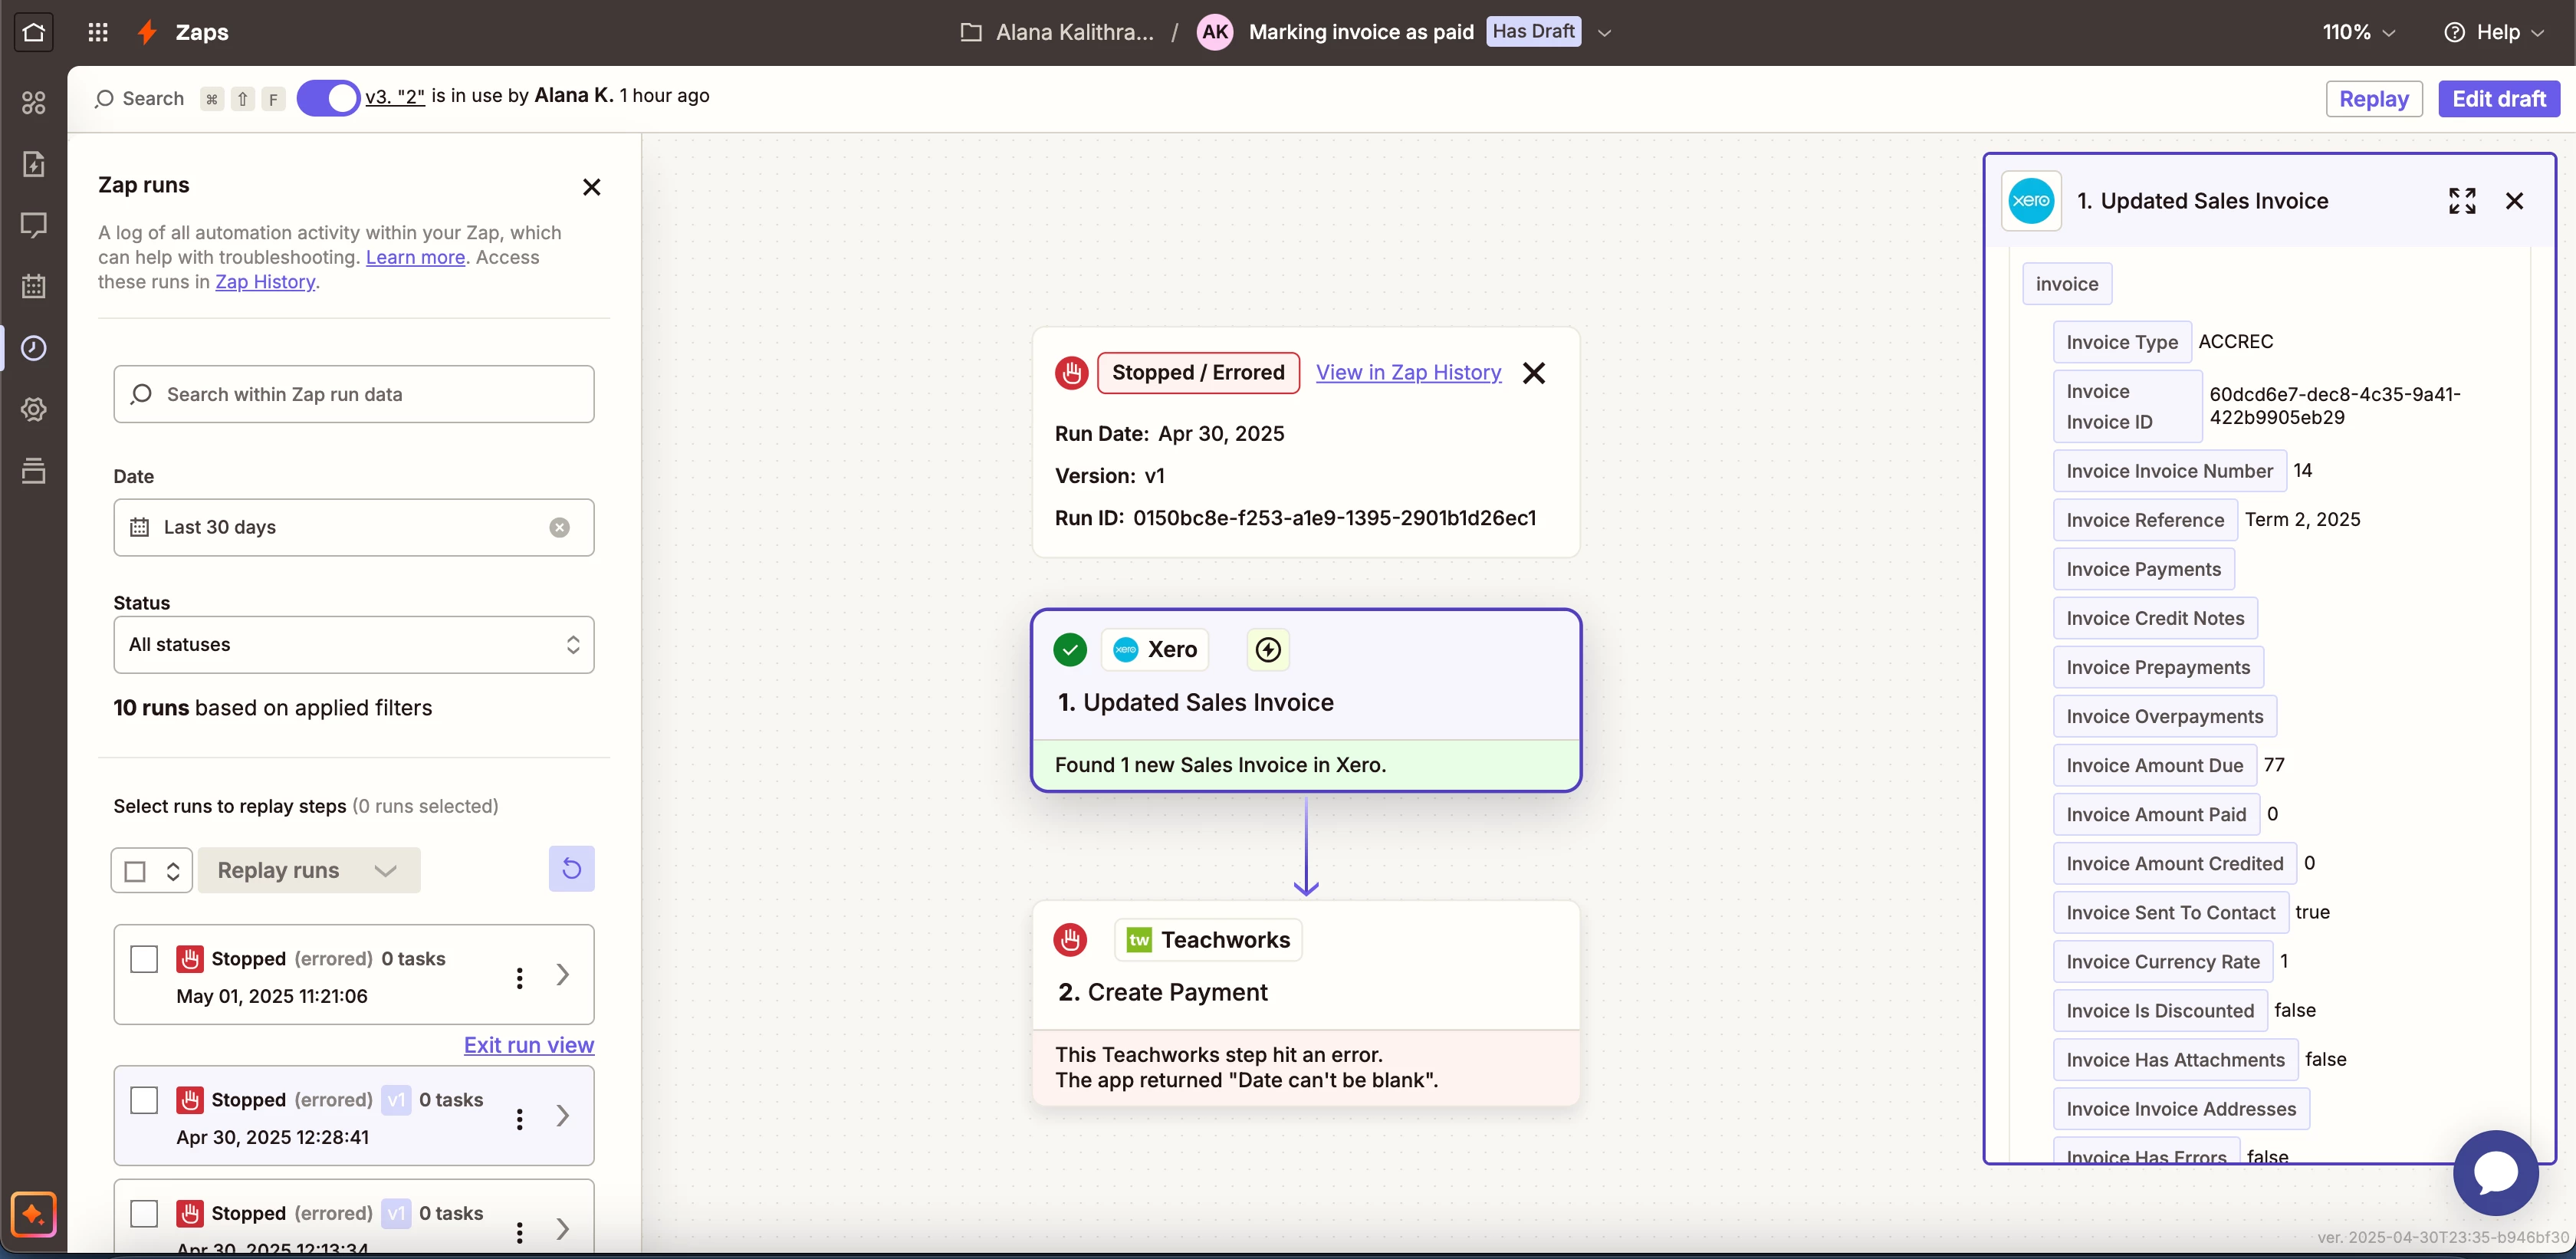
Task: Expand the Updated Sales Invoice panel fullscreen
Action: (2461, 201)
